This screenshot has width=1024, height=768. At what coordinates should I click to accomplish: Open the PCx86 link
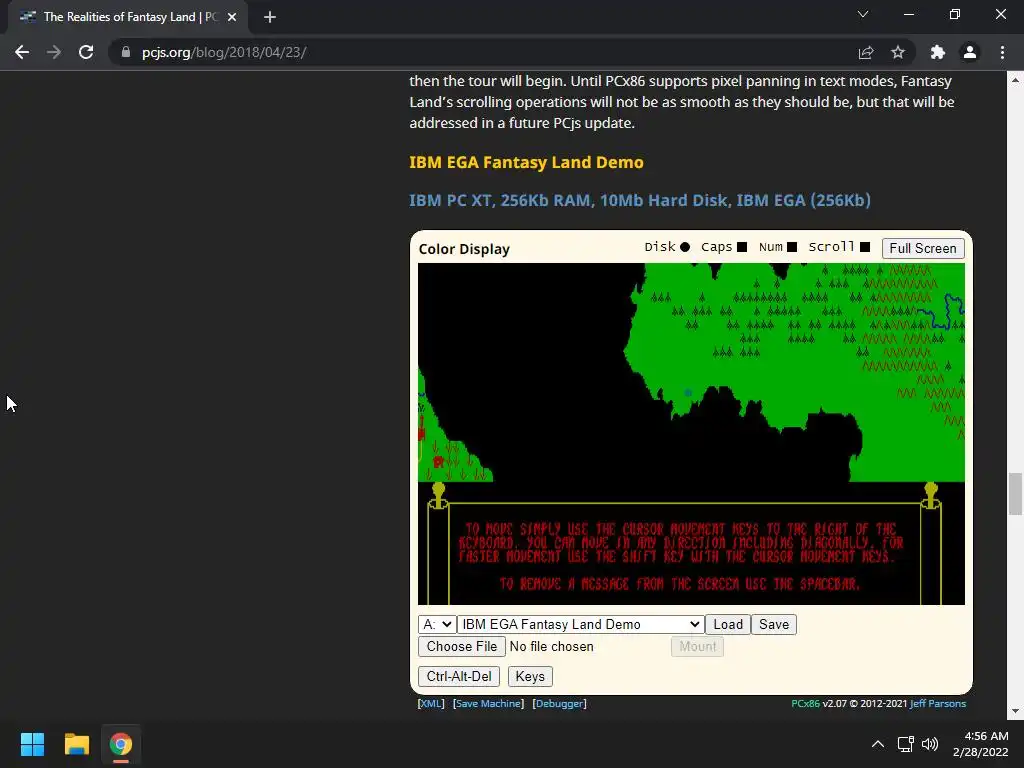(805, 703)
